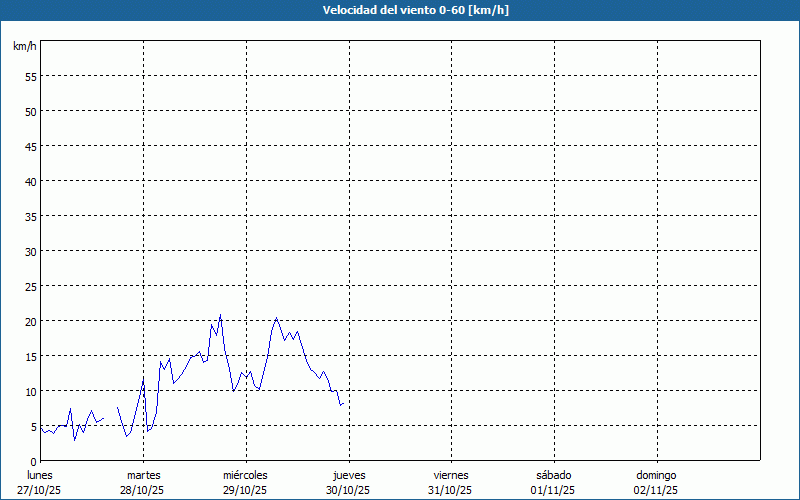800x500 pixels.
Task: Click the 20 value on the y-axis
Action: tap(30, 321)
